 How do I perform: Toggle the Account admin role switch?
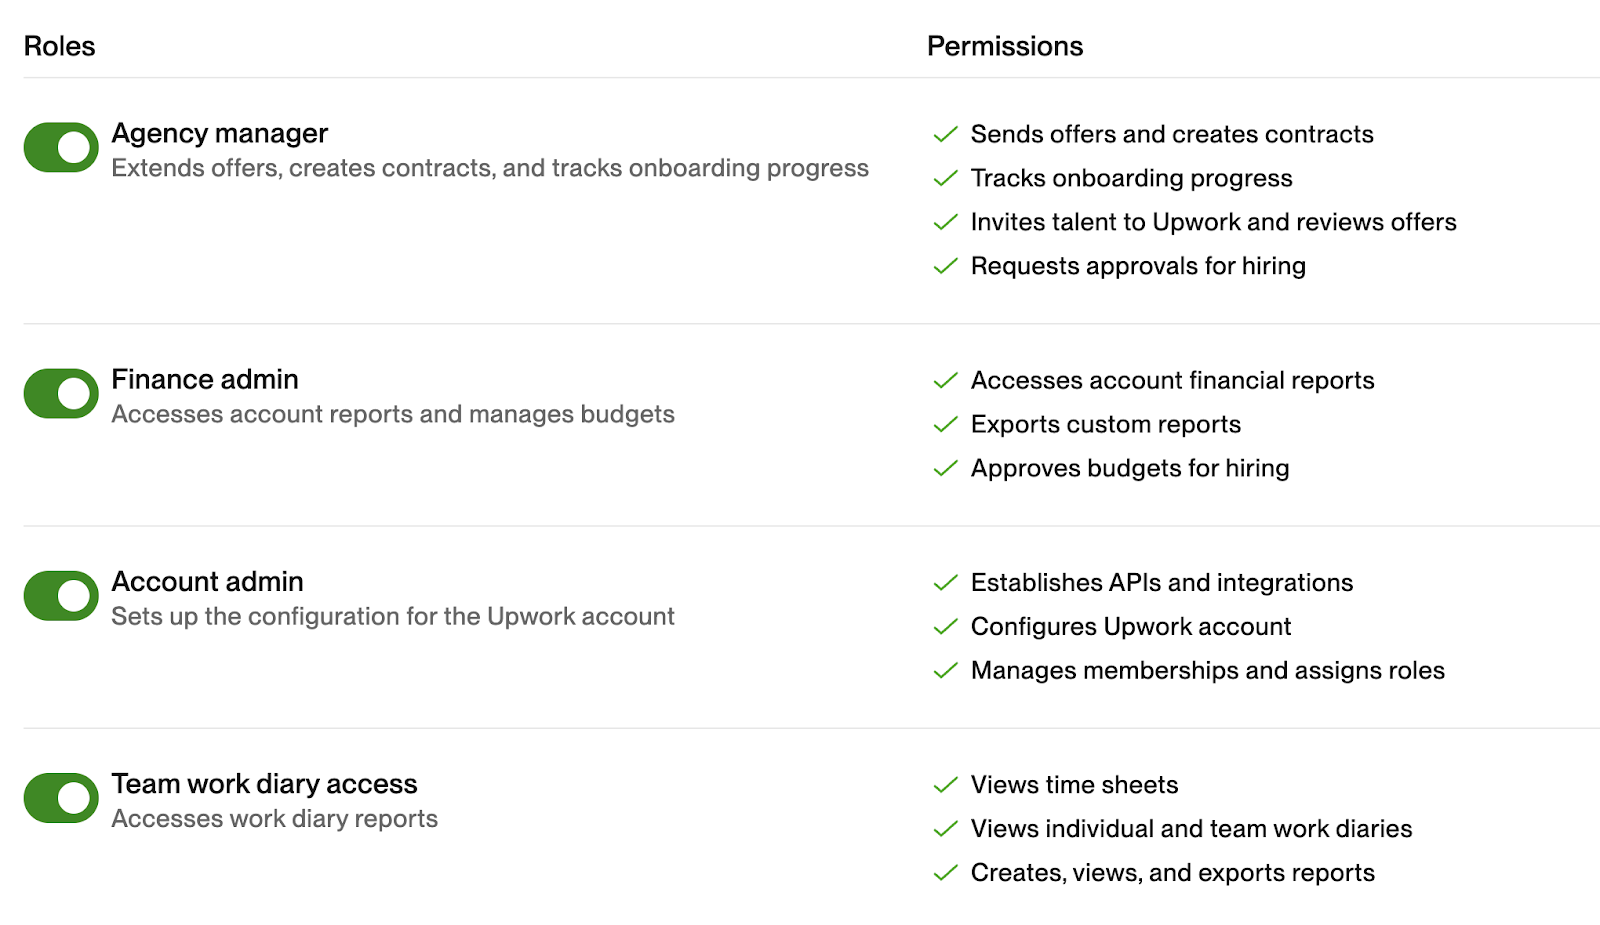(x=61, y=596)
